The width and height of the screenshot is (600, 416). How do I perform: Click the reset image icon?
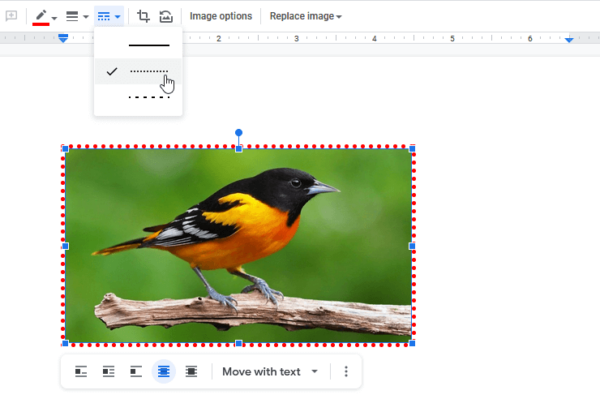click(166, 17)
